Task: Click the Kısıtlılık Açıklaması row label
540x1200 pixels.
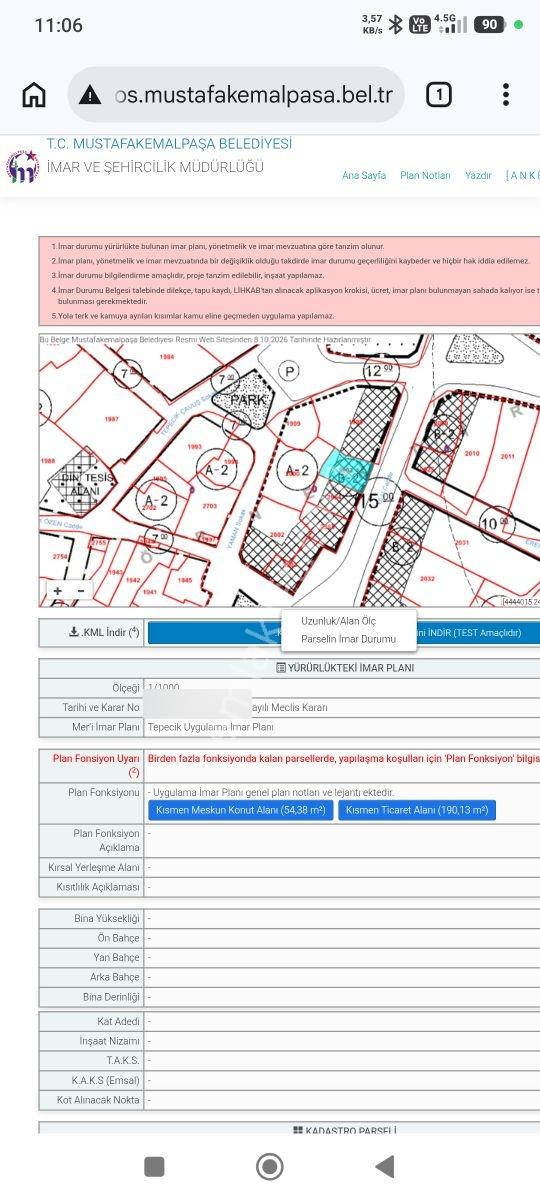Action: click(x=94, y=887)
